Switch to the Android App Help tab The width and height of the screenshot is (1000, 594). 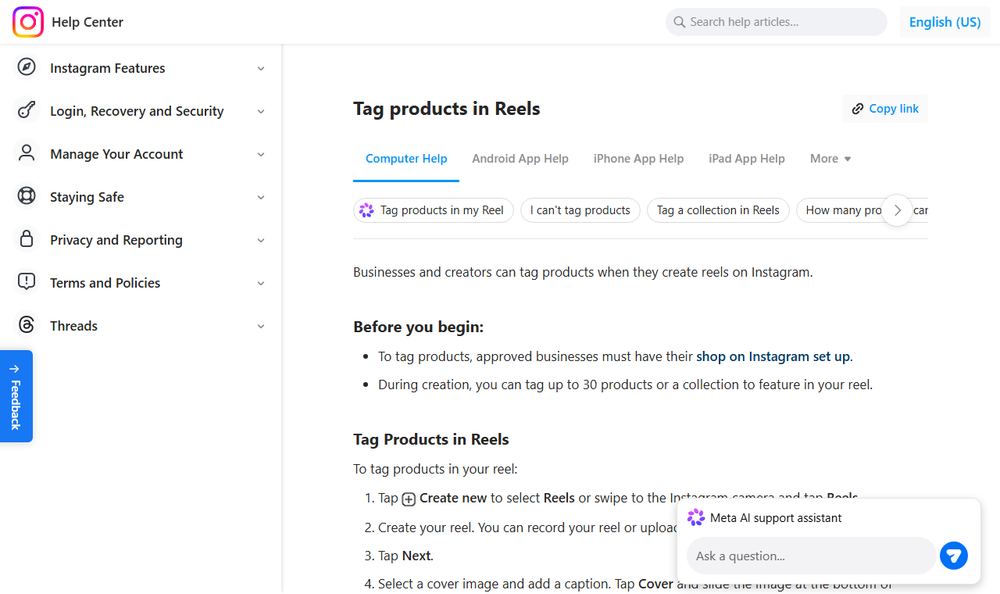pyautogui.click(x=520, y=159)
